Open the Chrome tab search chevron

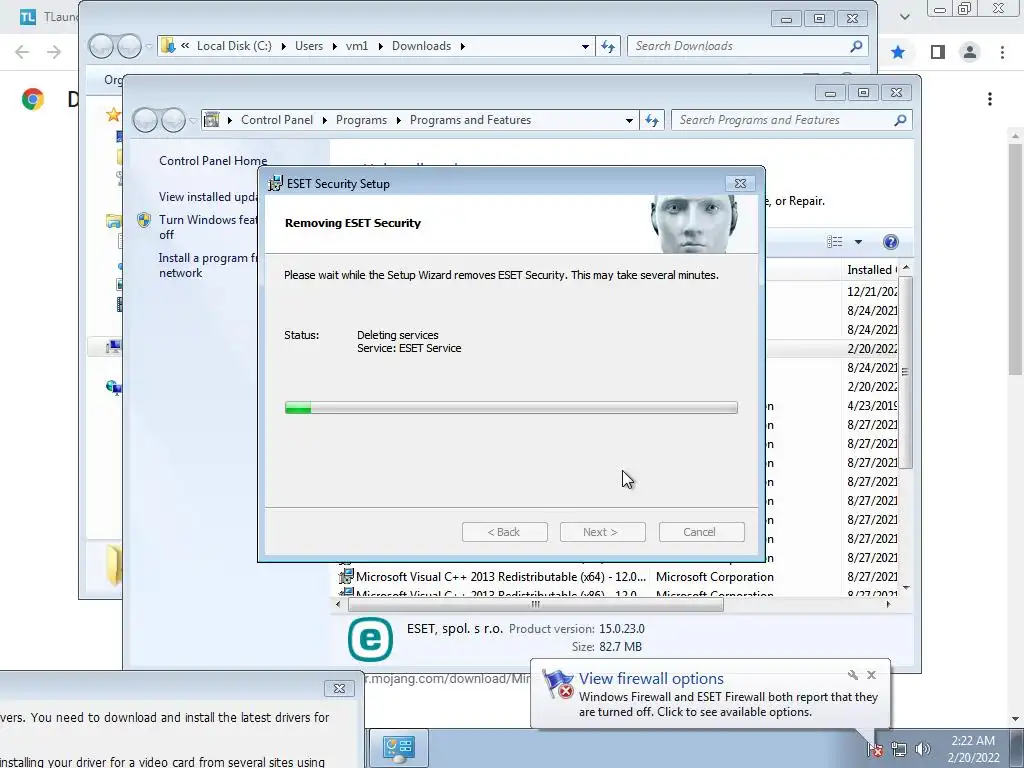pos(904,17)
